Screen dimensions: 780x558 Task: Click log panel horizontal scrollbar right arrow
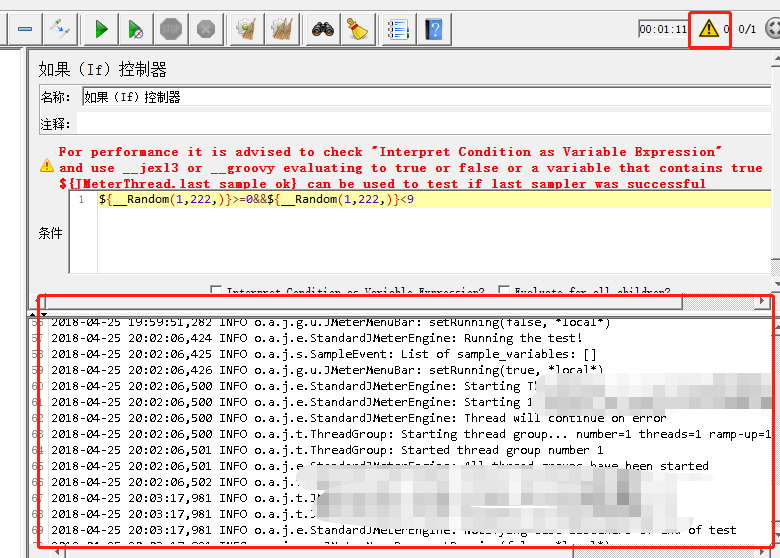tap(762, 552)
